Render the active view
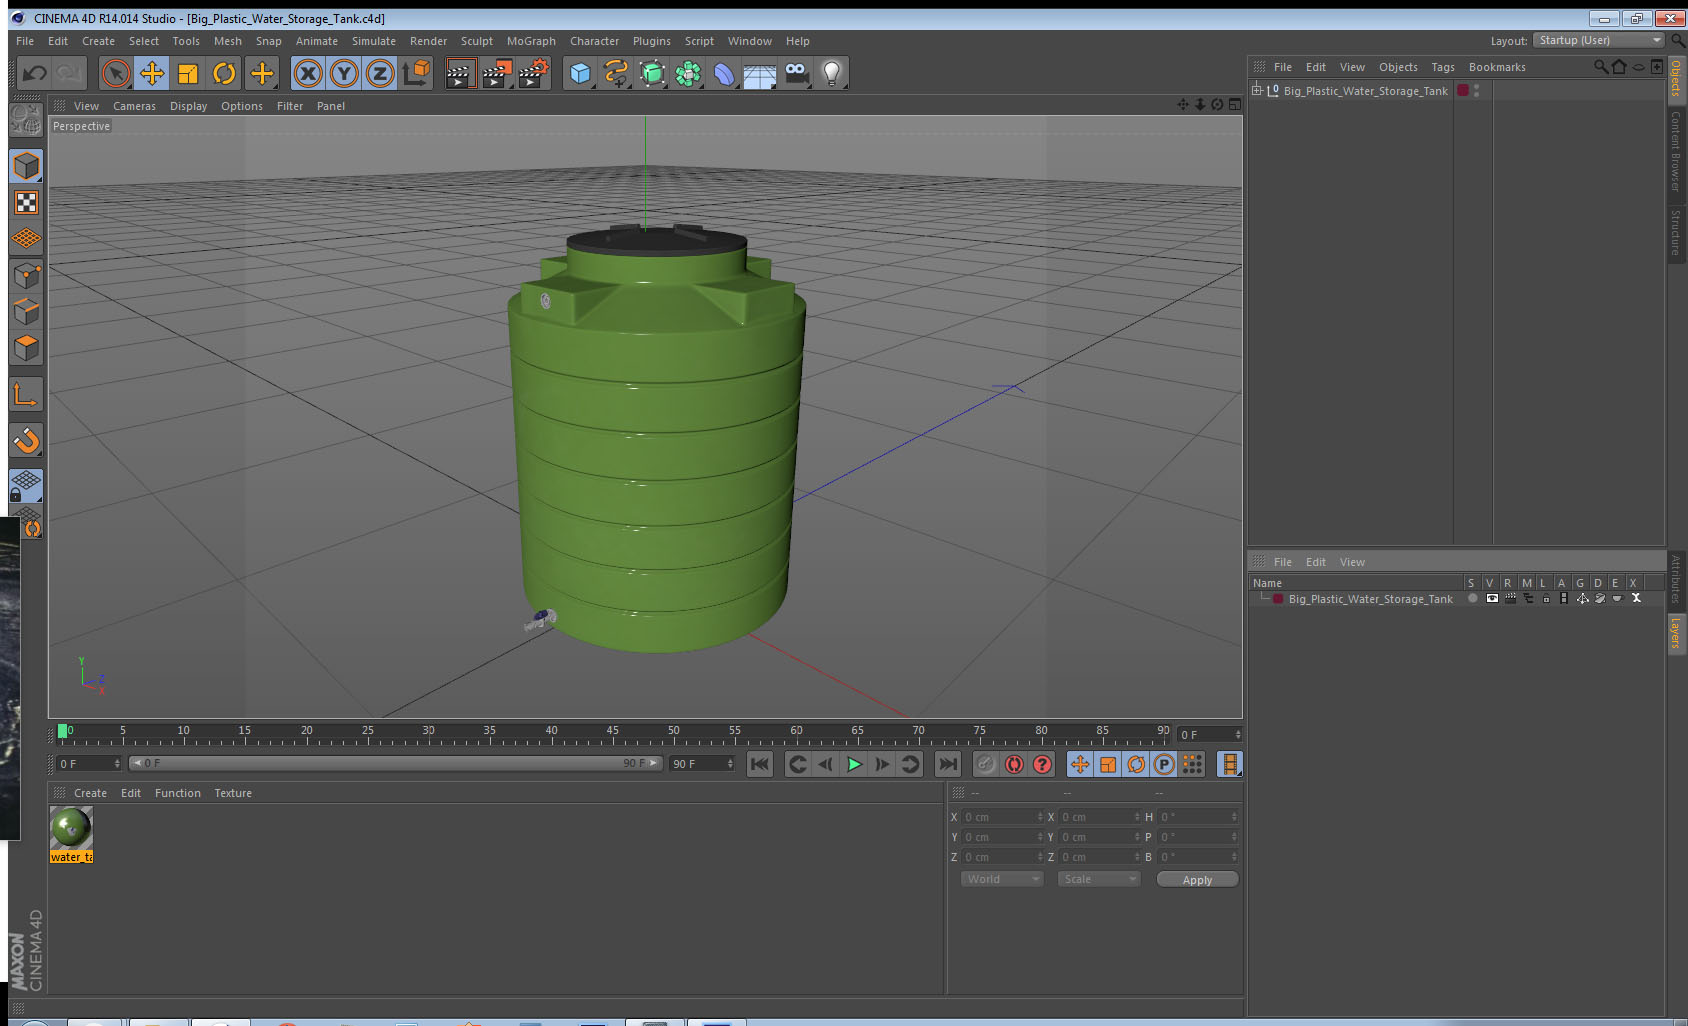The height and width of the screenshot is (1026, 1688). (459, 73)
